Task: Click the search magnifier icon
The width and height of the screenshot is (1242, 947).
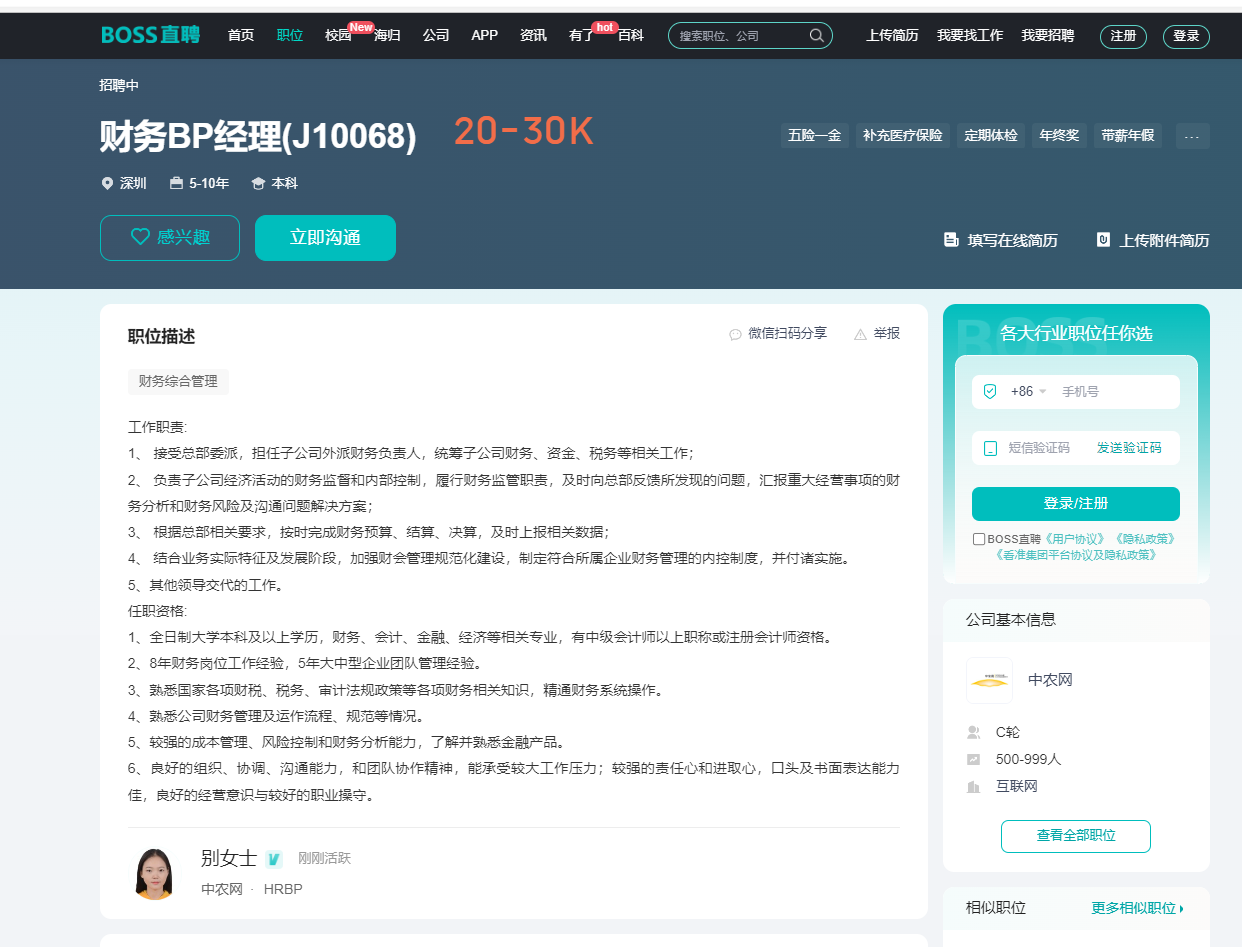Action: [816, 36]
